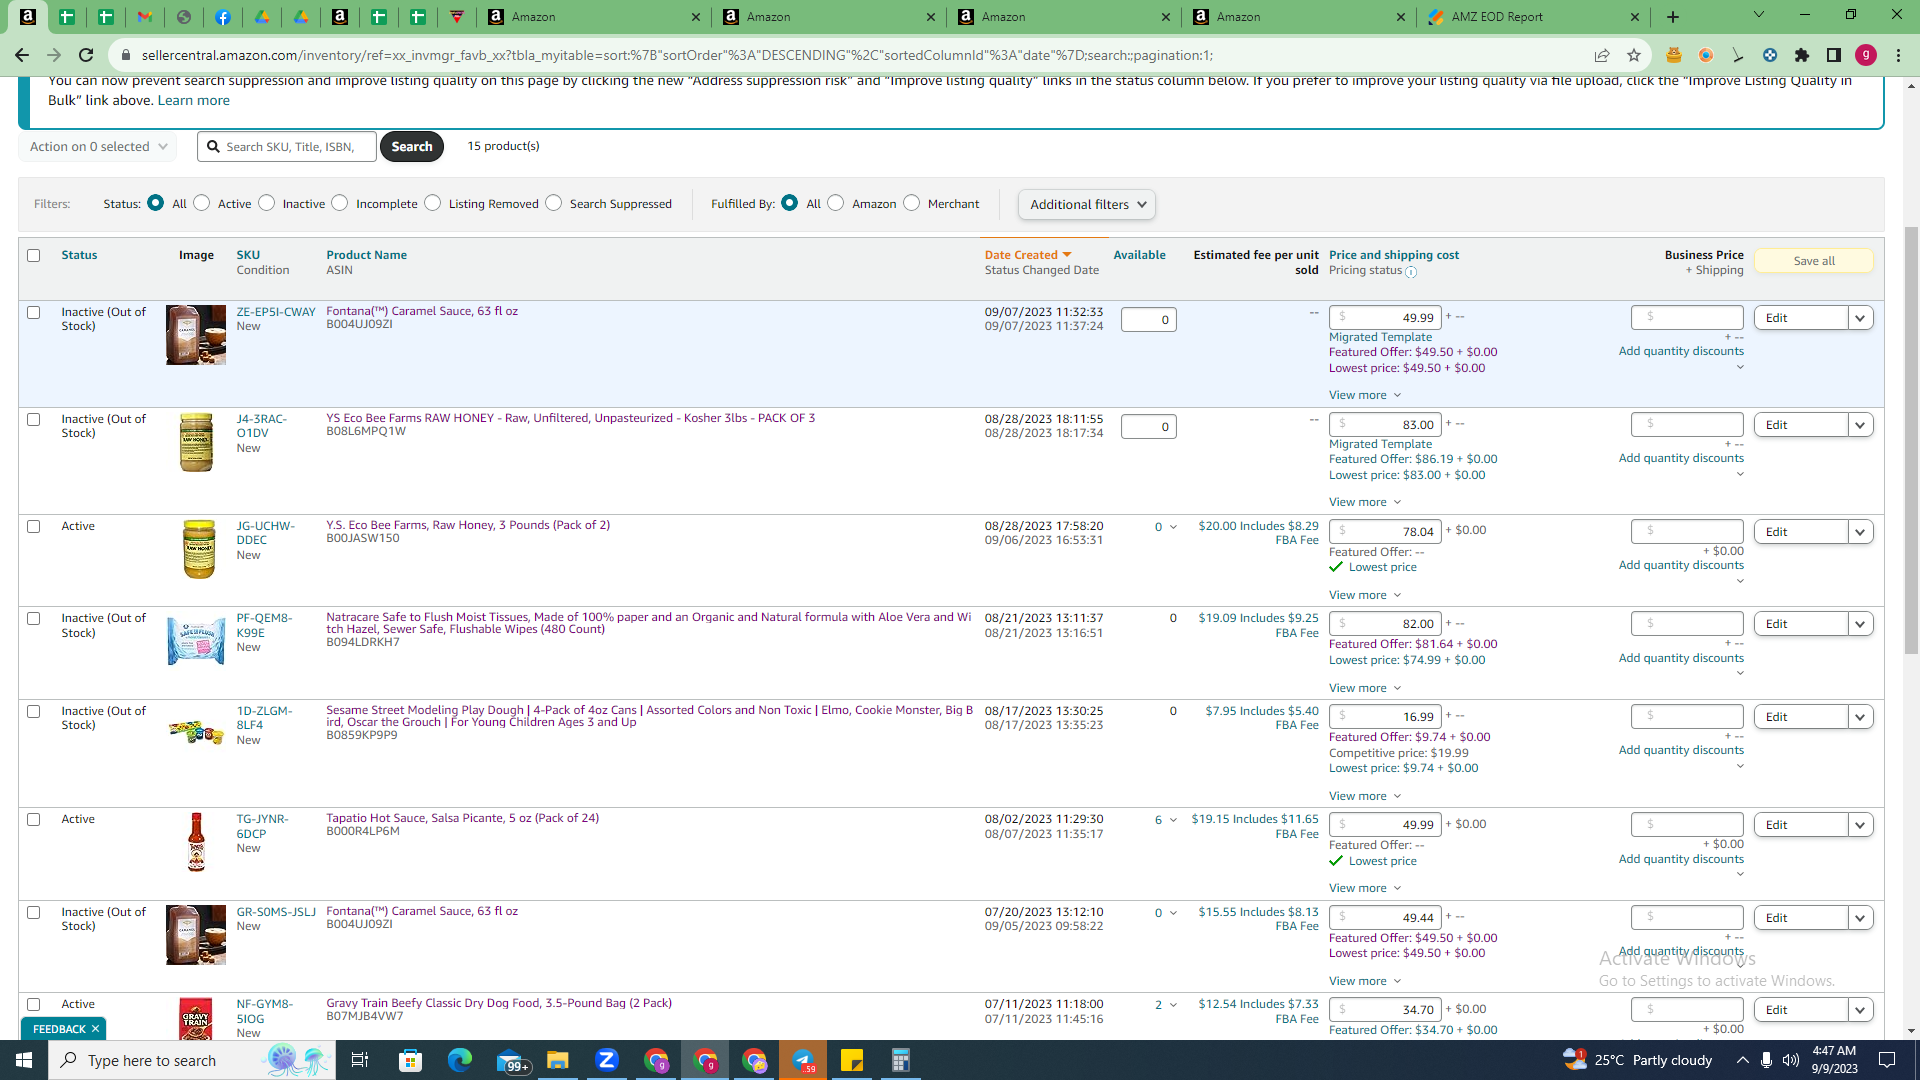This screenshot has width=1920, height=1080.
Task: Tick the select-all products checkbox
Action: [34, 256]
